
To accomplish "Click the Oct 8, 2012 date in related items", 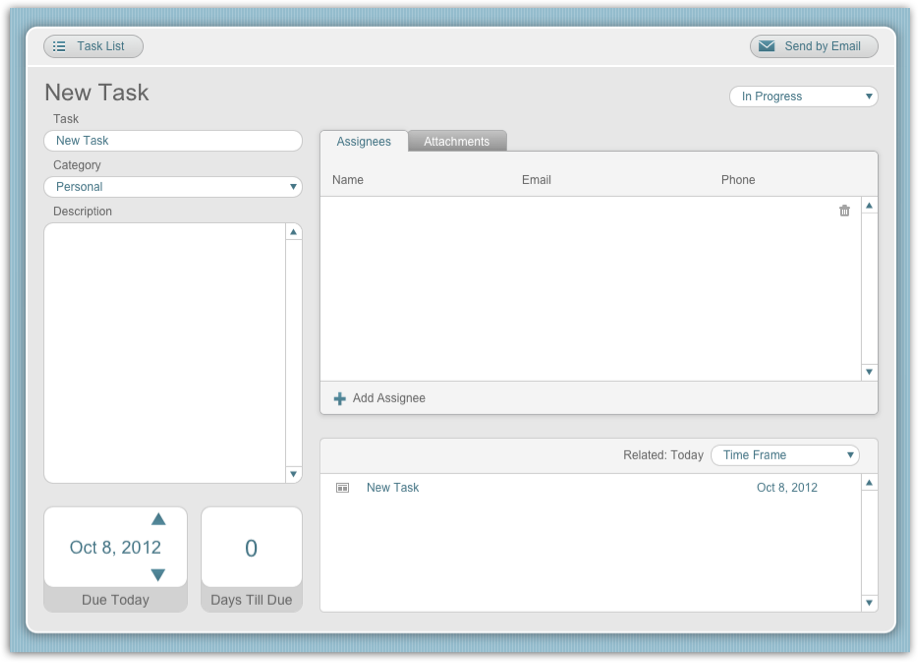I will (x=786, y=487).
